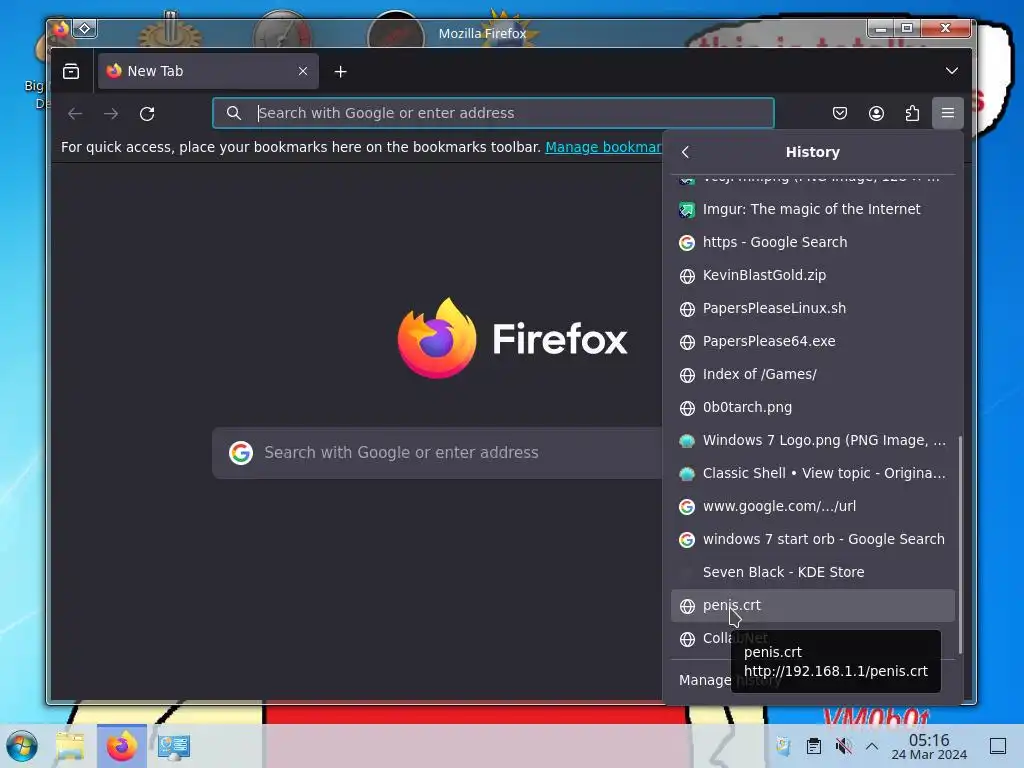Close the Mozilla Firefox window
Image resolution: width=1024 pixels, height=768 pixels.
pos(945,28)
